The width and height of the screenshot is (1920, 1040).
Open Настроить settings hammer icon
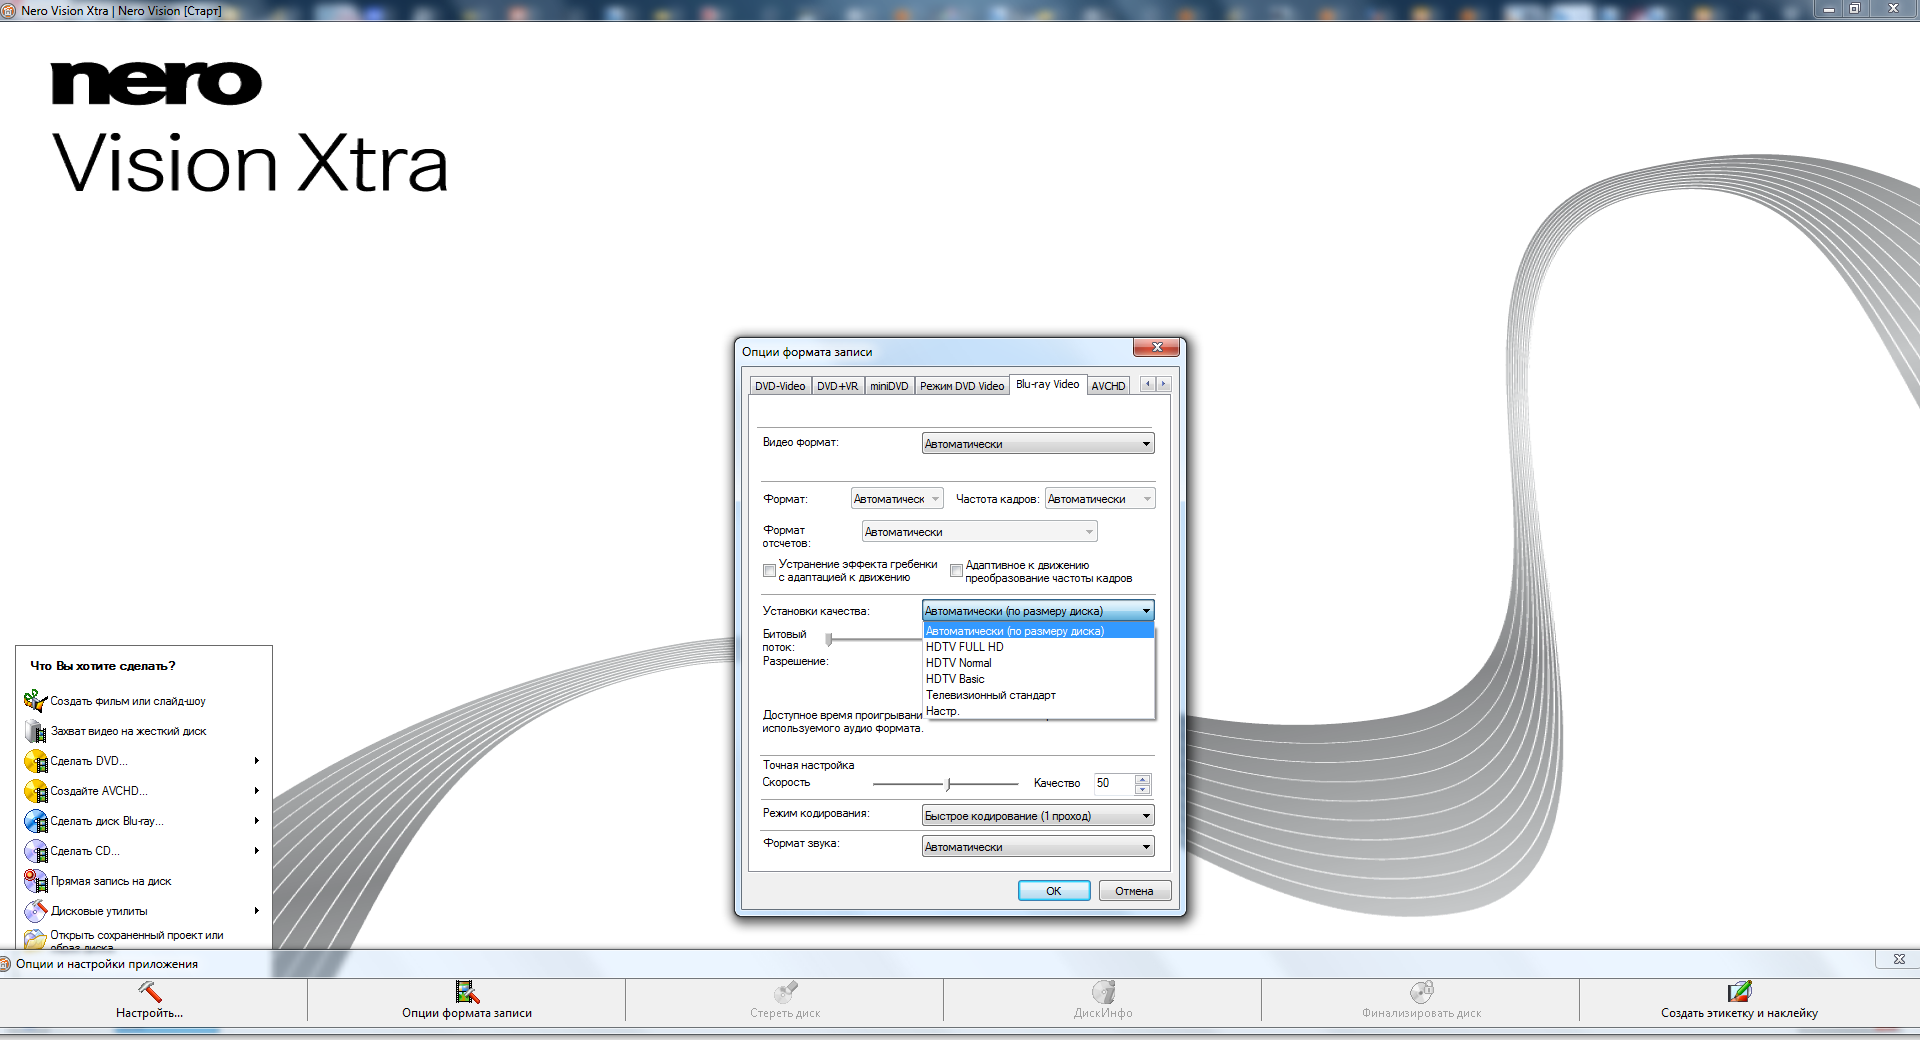[x=150, y=992]
